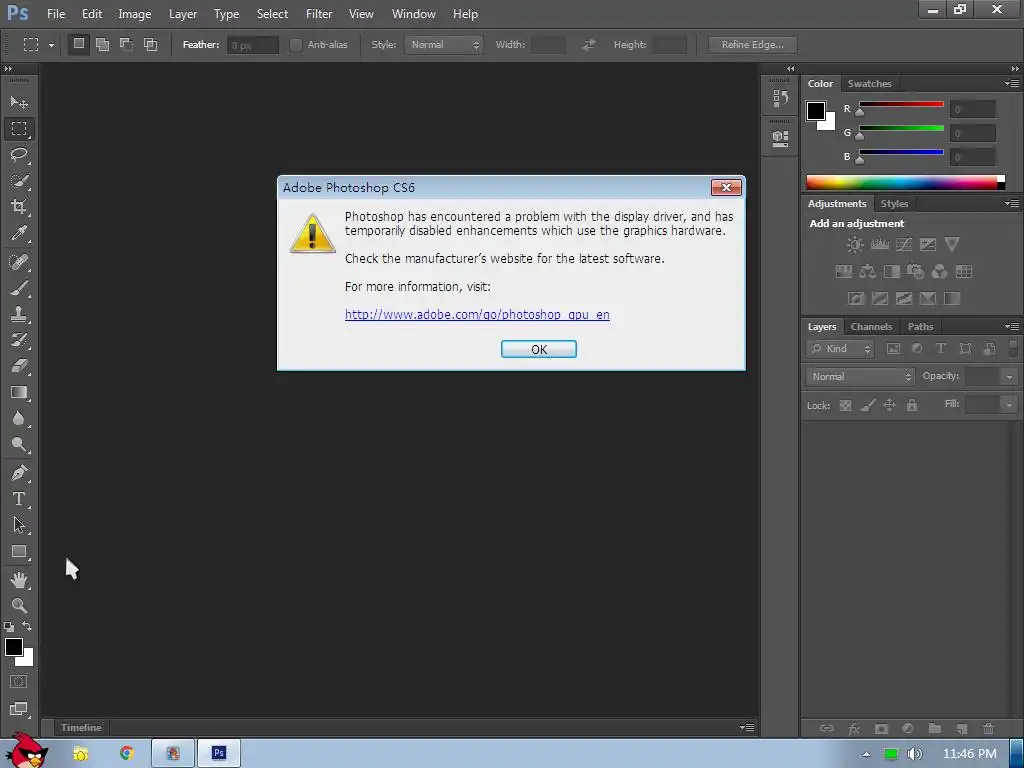
Task: Open the Opacity dropdown arrow
Action: click(1010, 377)
